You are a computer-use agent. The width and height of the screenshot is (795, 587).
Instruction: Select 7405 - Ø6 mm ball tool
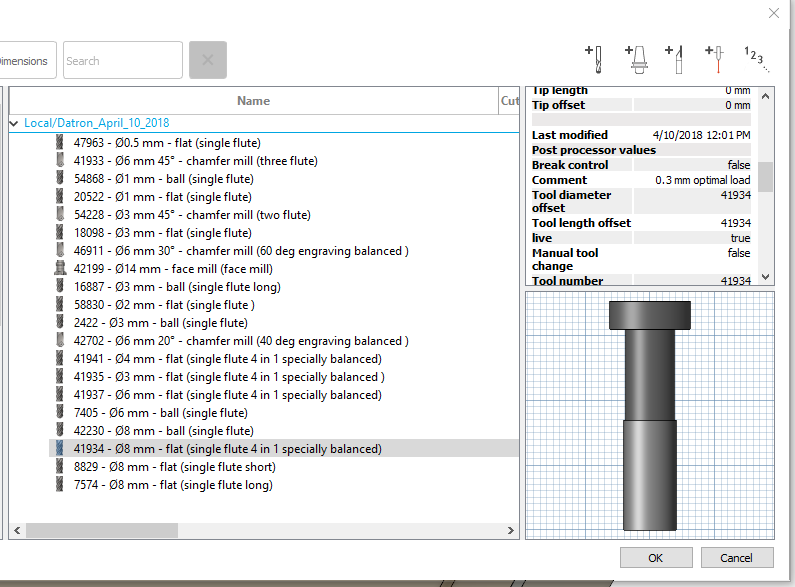point(161,413)
